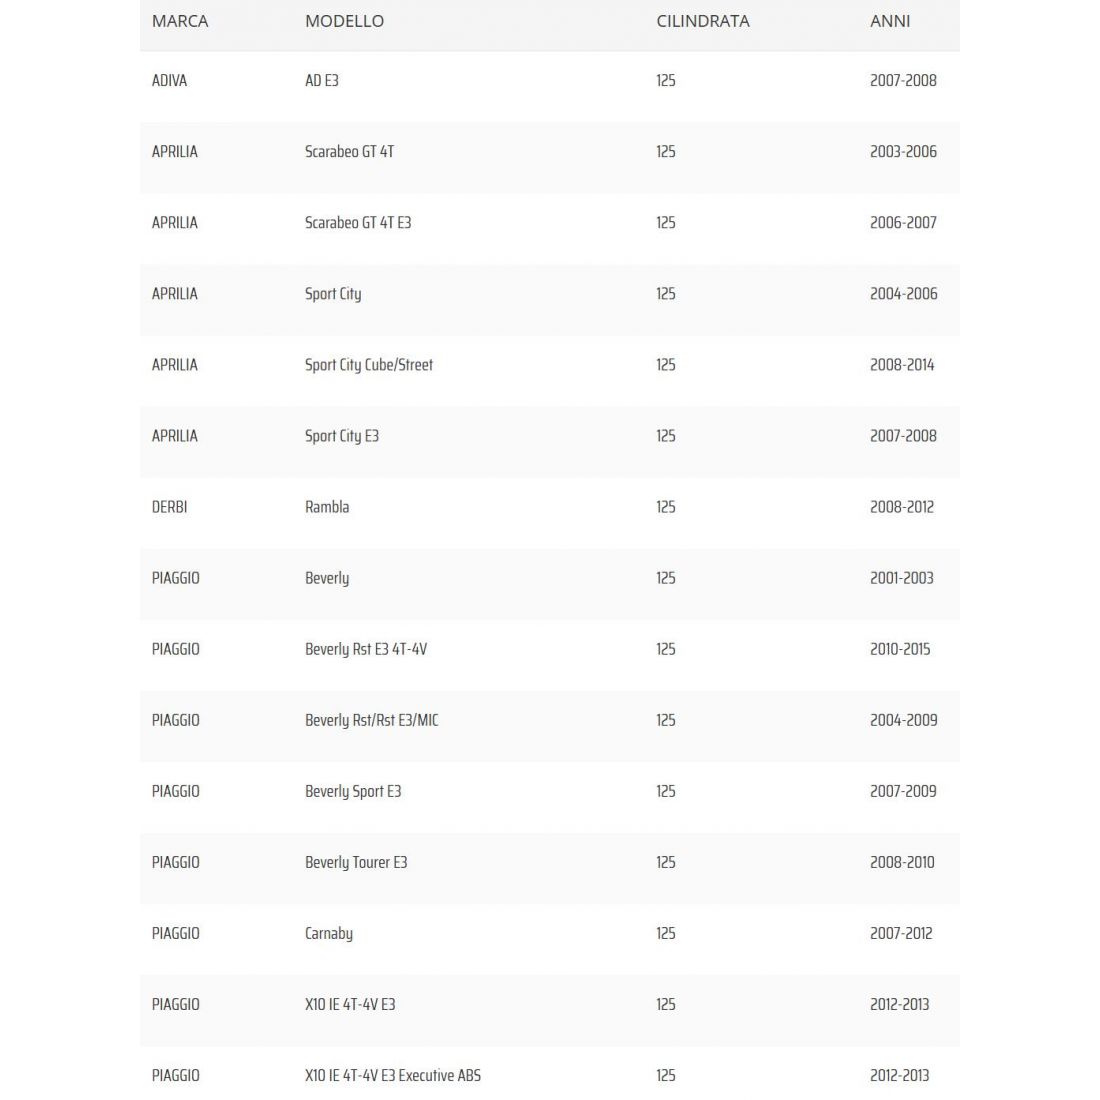Select the Beverly Tourer E3 model
1100x1100 pixels.
coord(355,862)
